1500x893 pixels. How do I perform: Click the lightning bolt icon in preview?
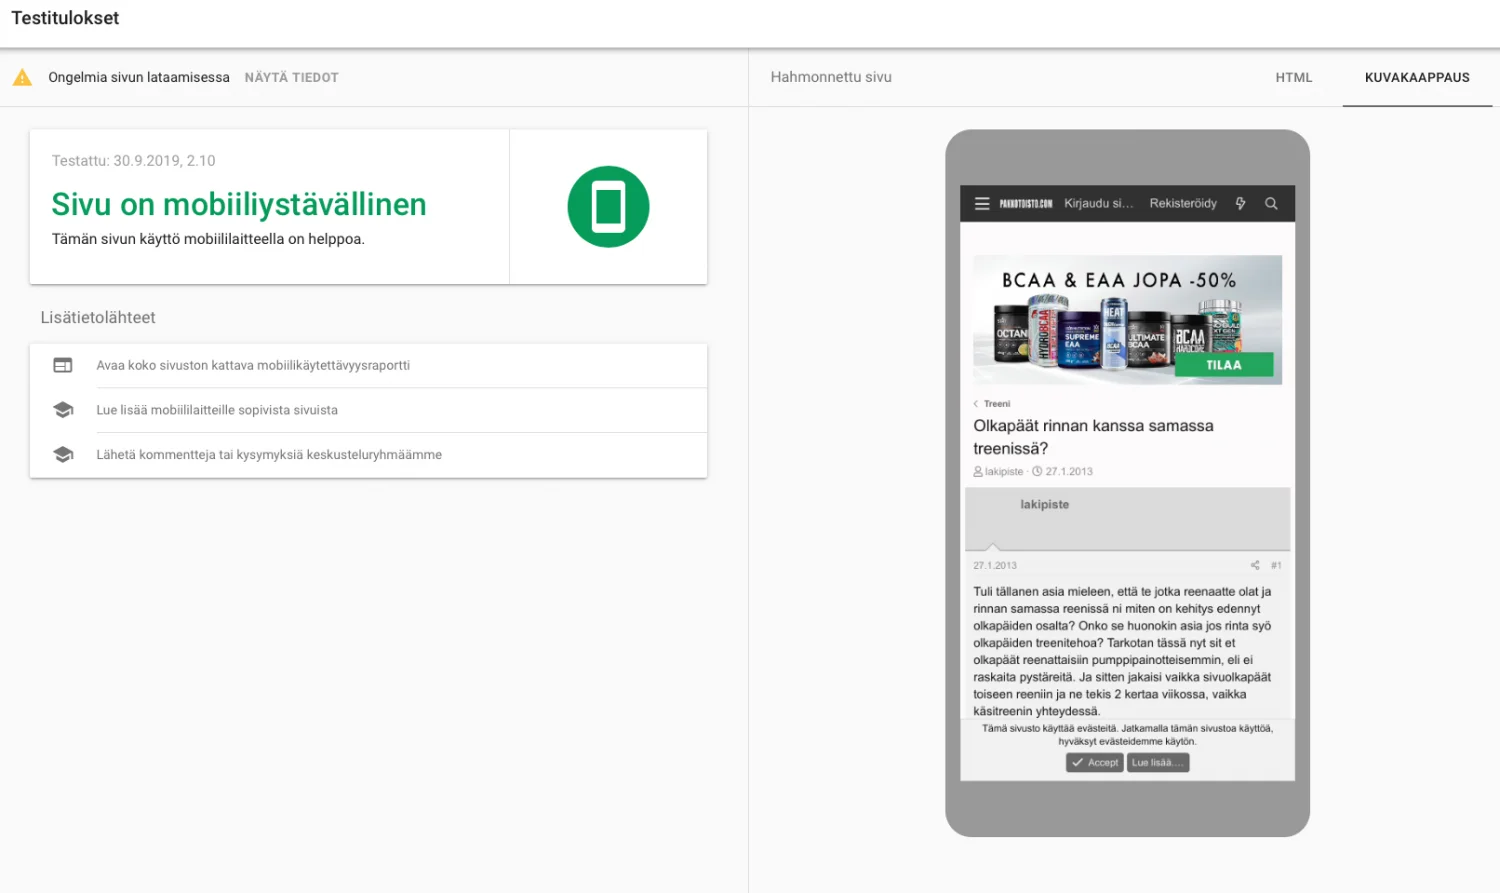(x=1240, y=204)
